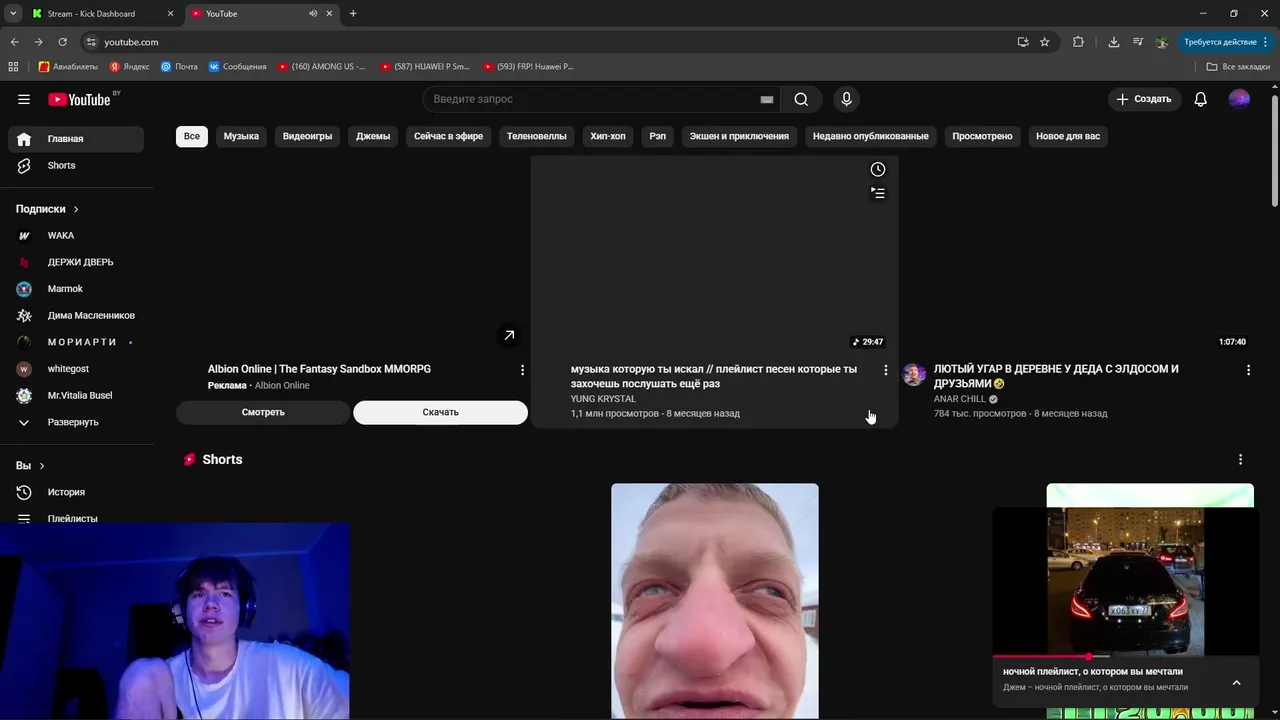1280x720 pixels.
Task: Open the account avatar menu
Action: click(x=1239, y=99)
